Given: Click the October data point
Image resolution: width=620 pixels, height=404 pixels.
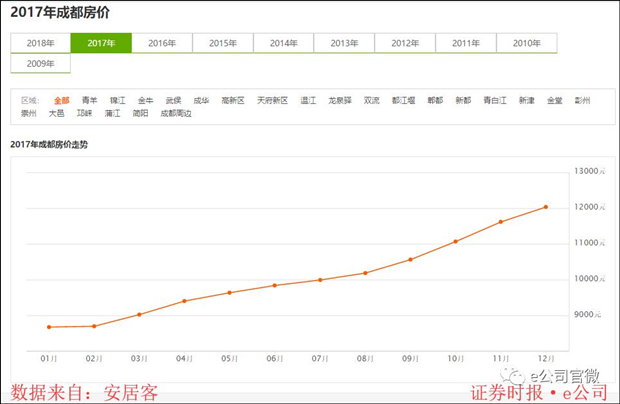Looking at the screenshot, I should (x=456, y=241).
